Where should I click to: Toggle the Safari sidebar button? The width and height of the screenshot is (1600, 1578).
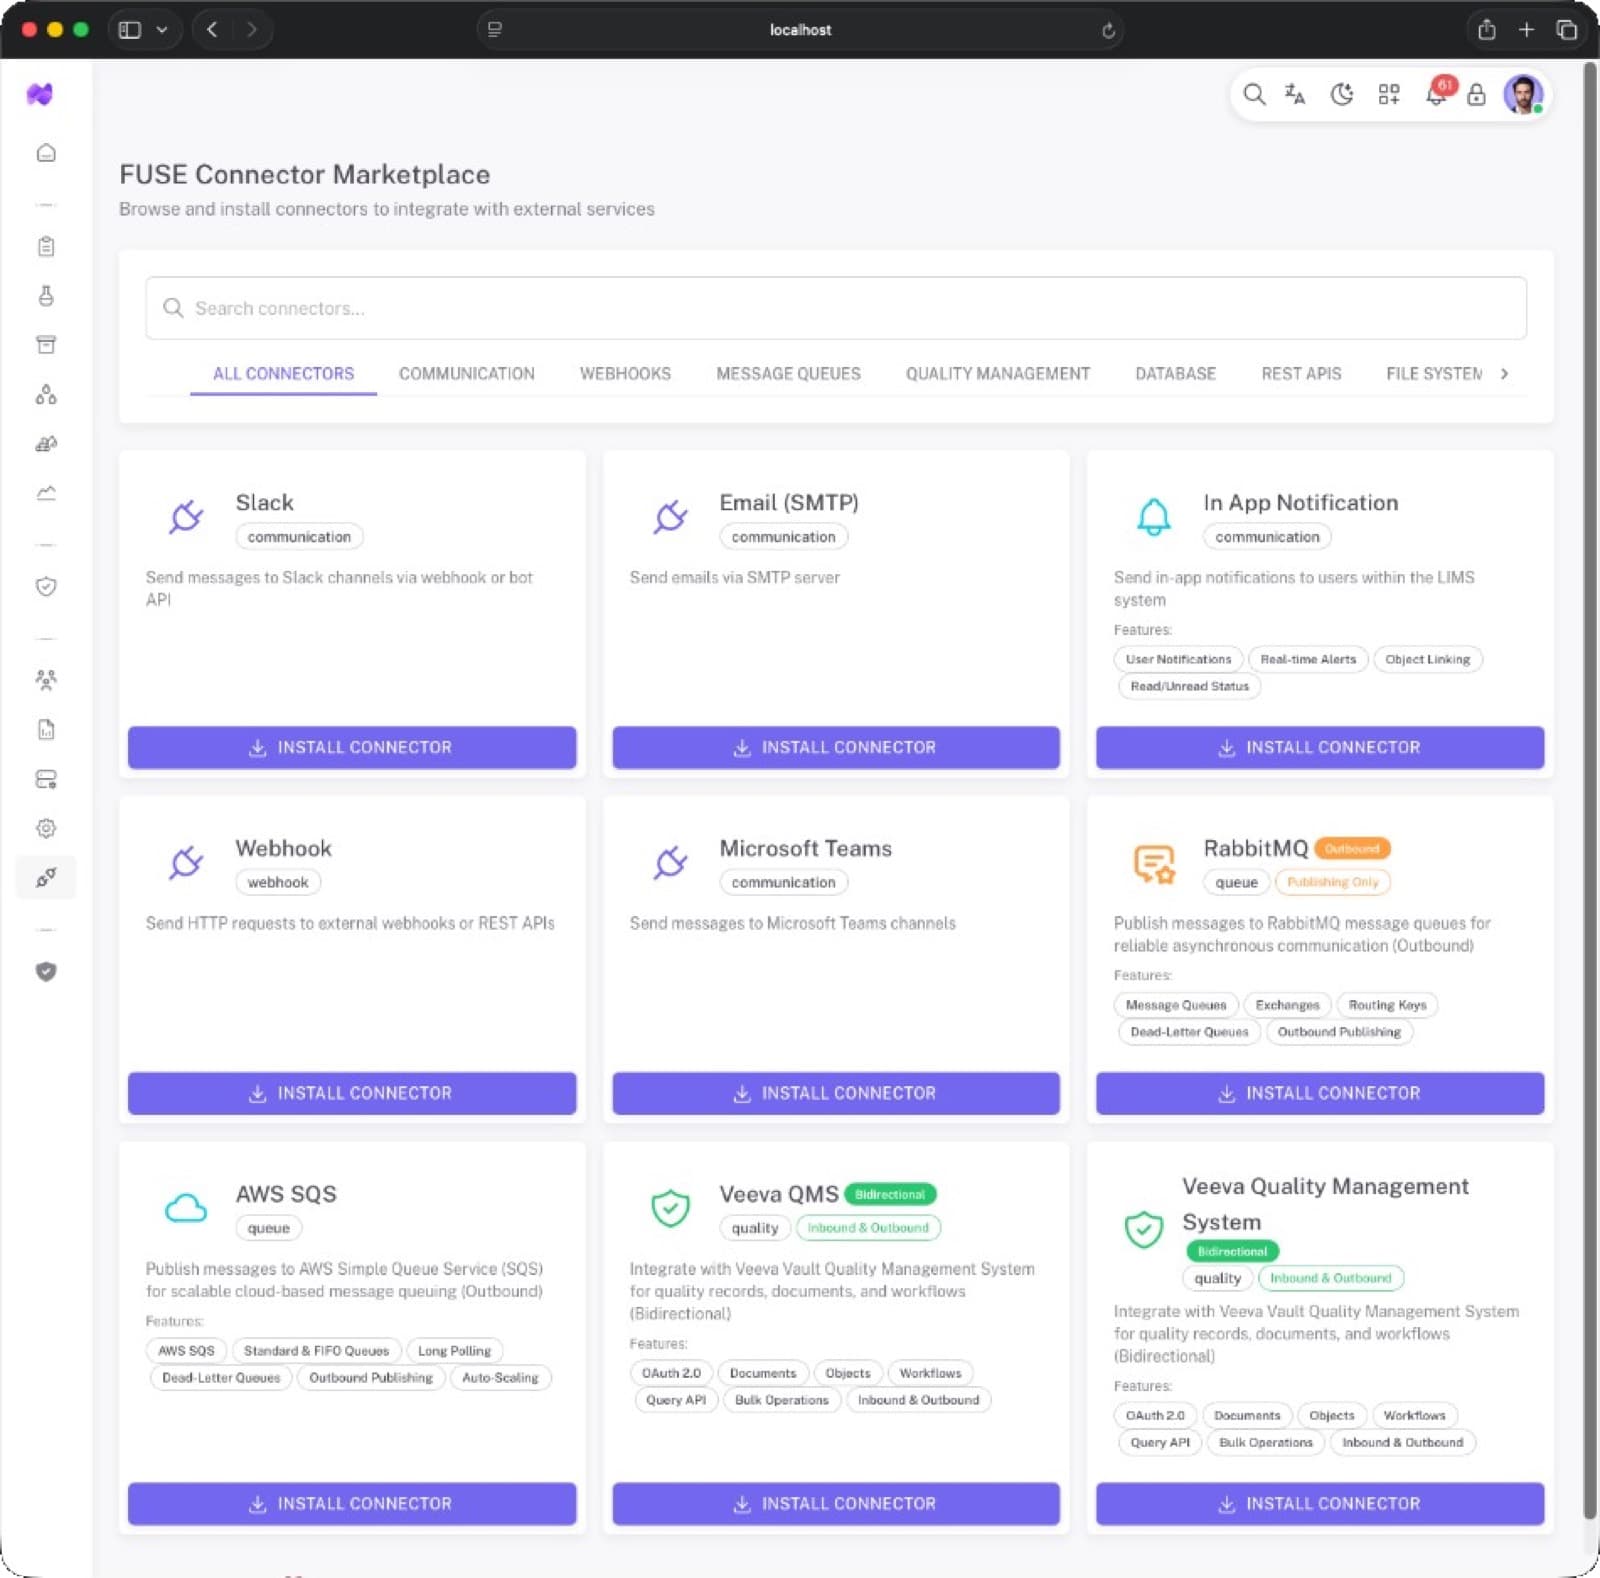130,29
